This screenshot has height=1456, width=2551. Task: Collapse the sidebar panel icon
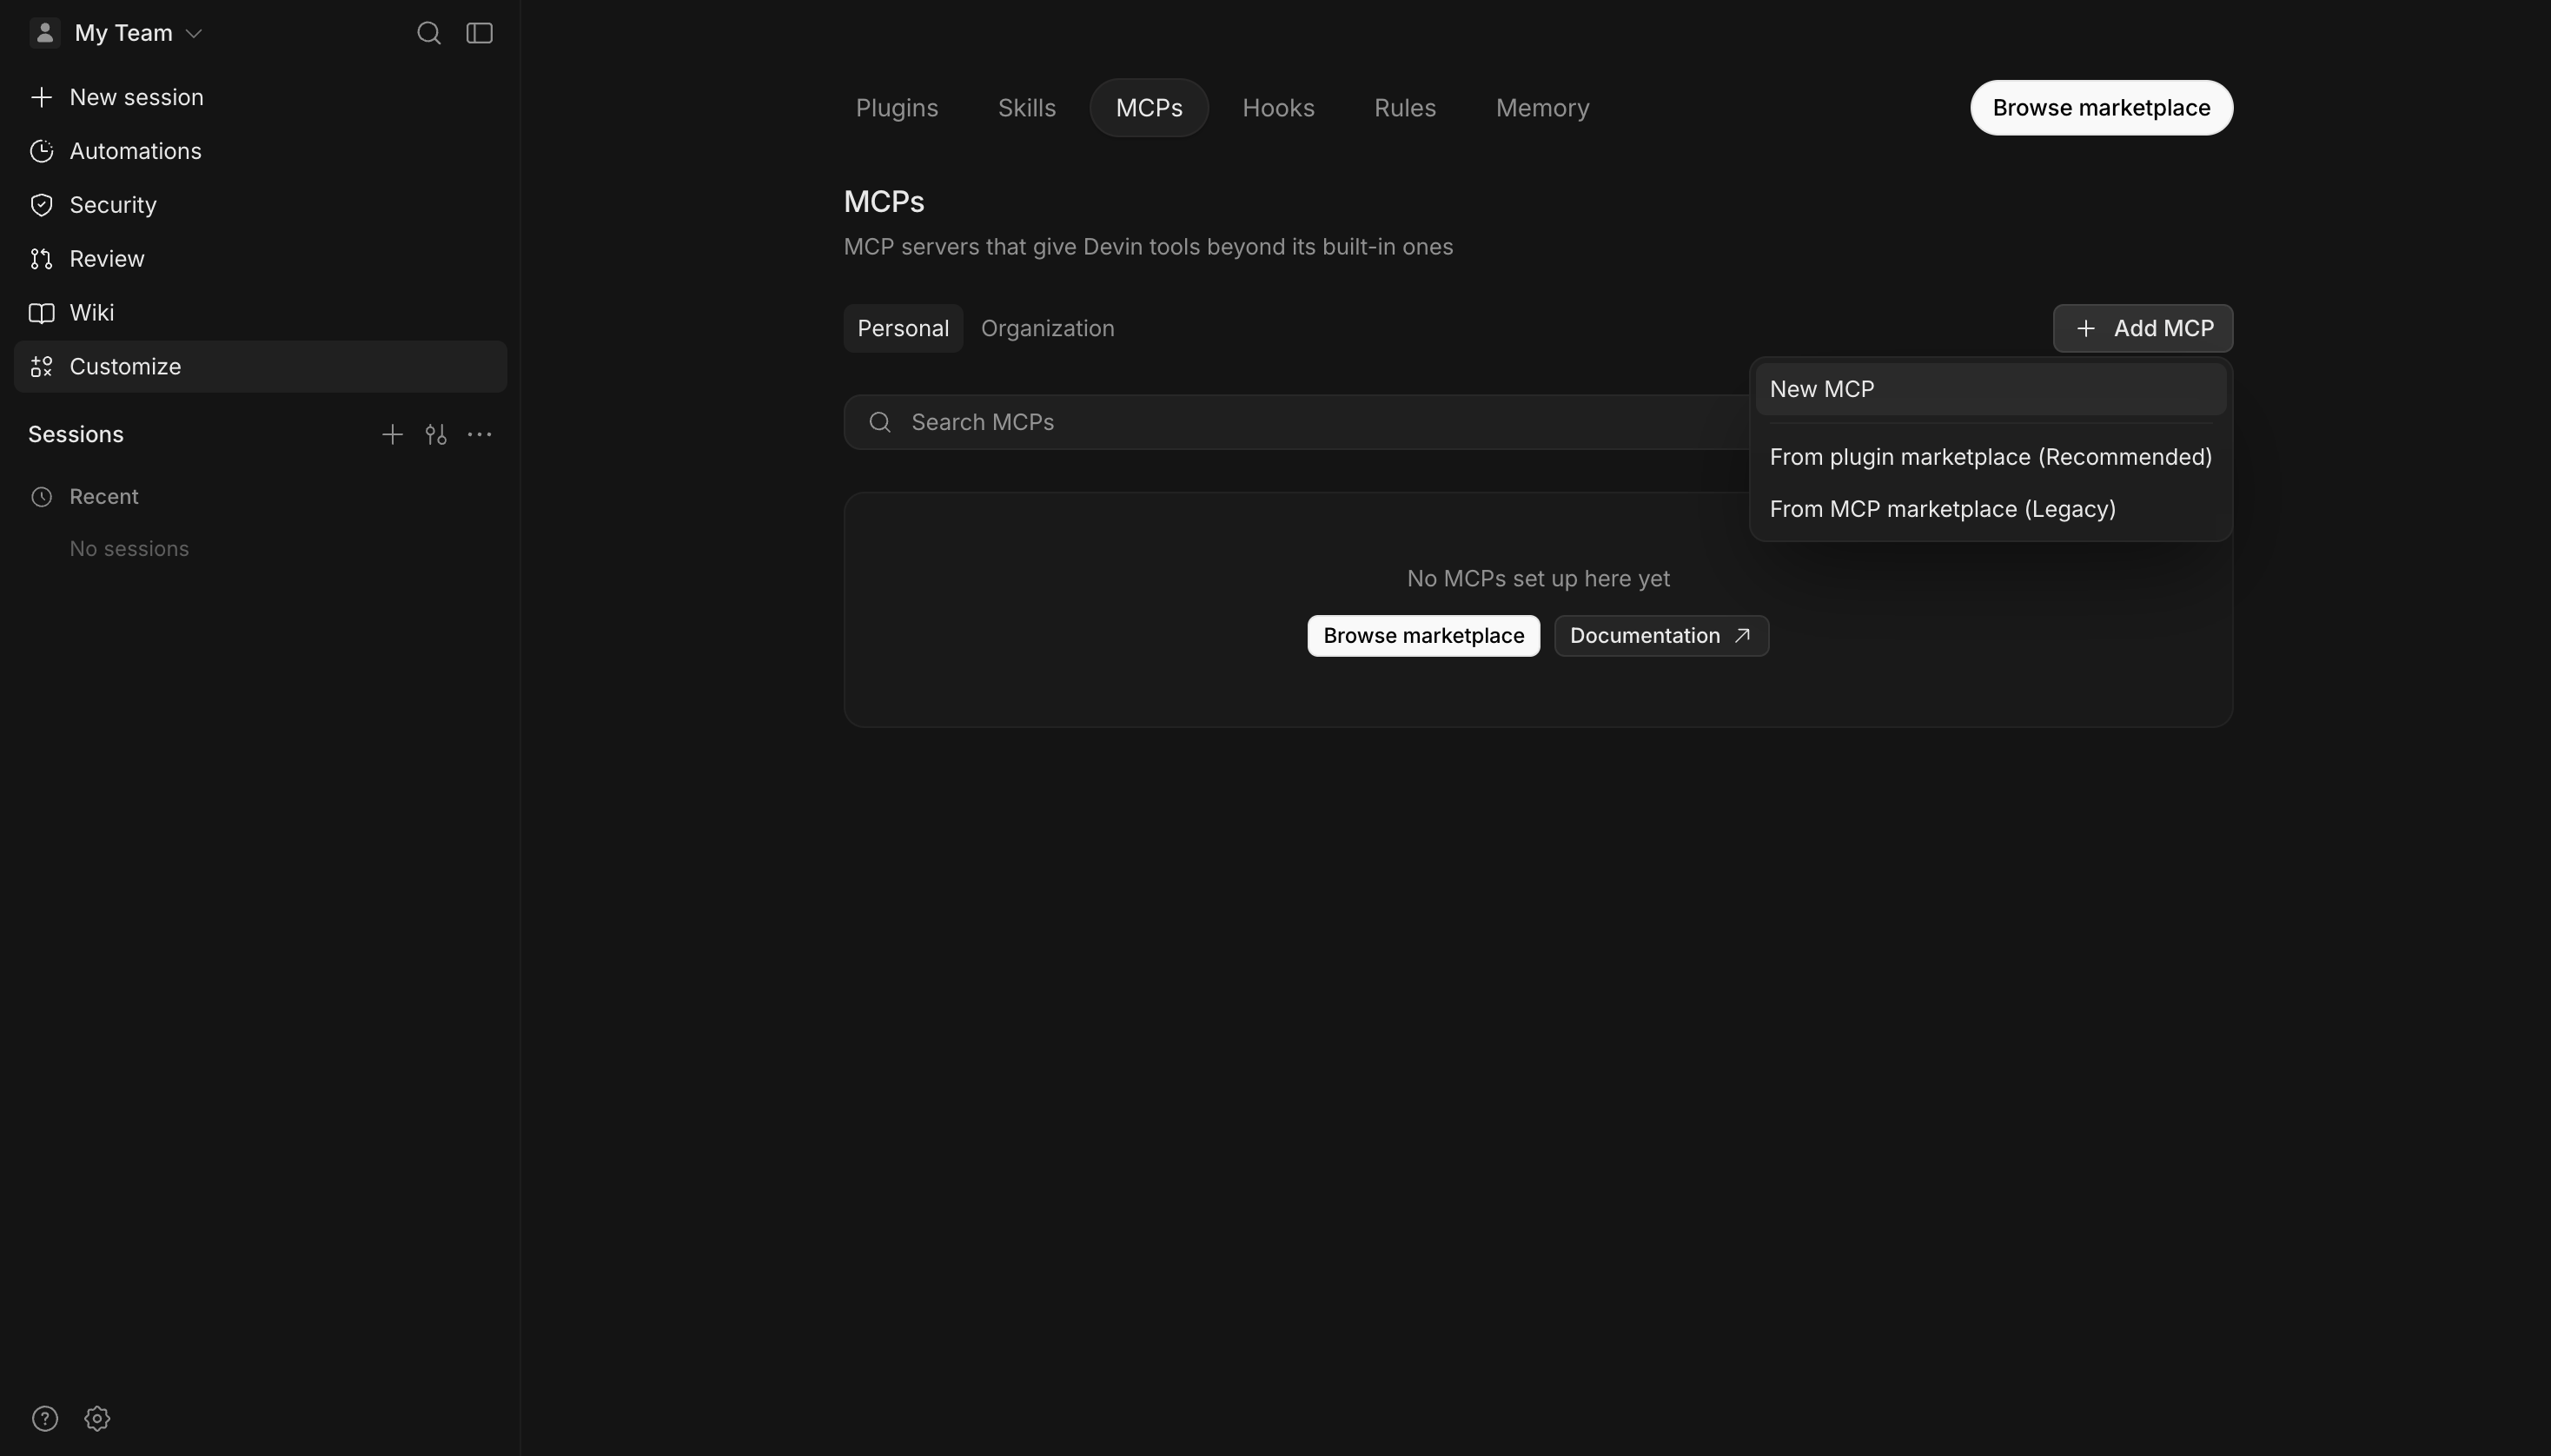click(x=480, y=33)
